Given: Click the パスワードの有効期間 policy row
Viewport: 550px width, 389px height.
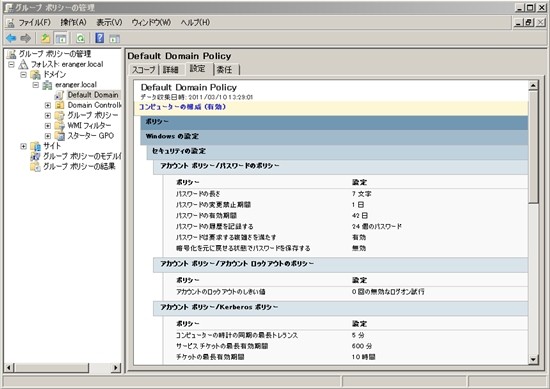Looking at the screenshot, I should (346, 216).
